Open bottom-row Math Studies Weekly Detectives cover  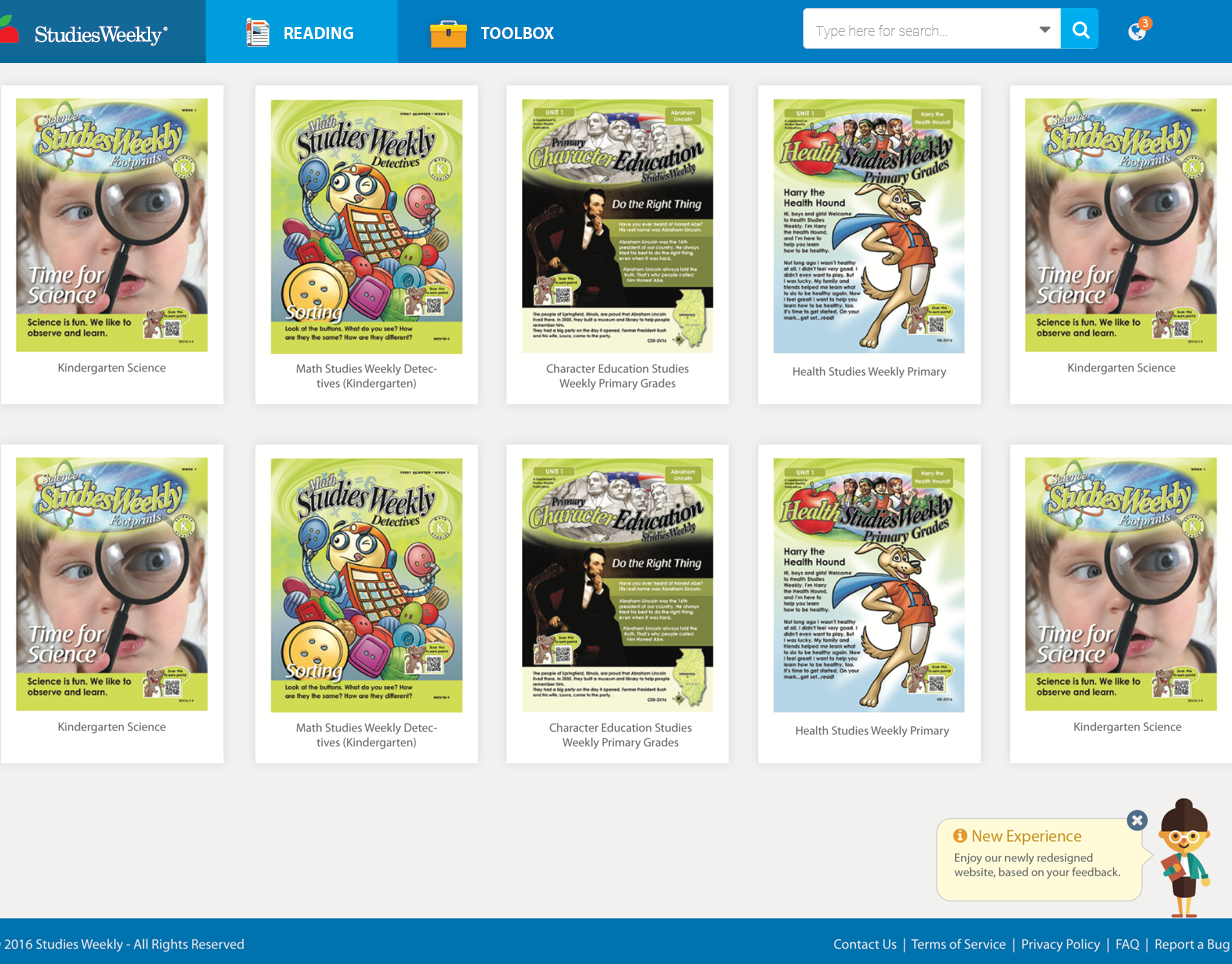tap(367, 585)
